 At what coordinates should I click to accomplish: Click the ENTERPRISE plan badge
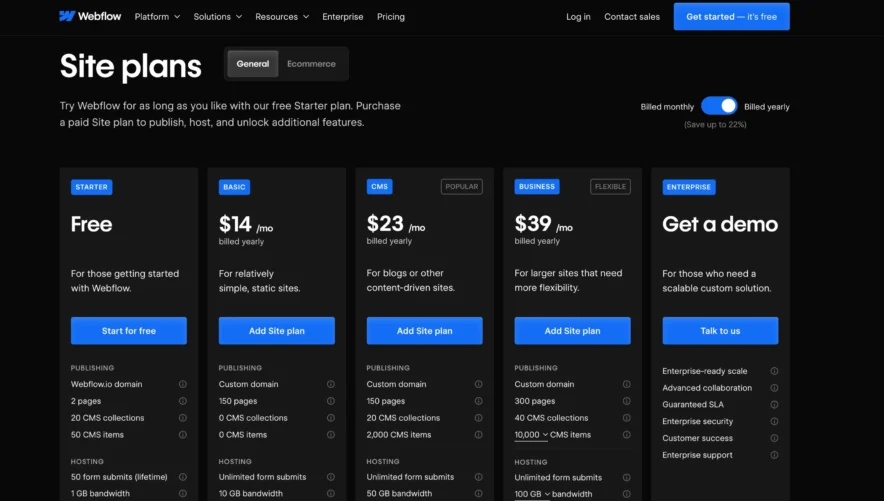(689, 187)
